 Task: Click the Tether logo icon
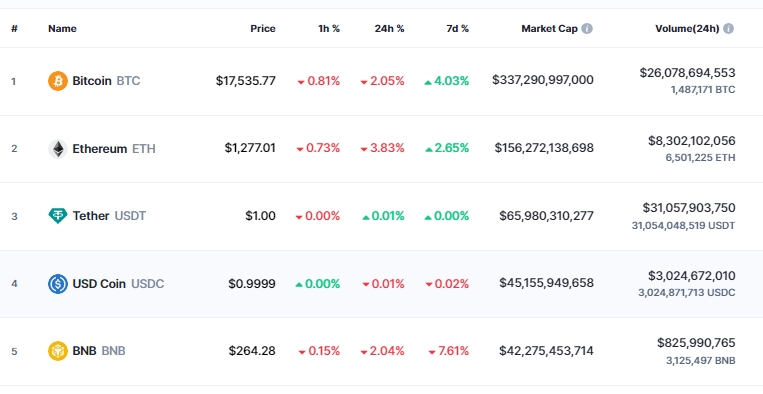[57, 215]
